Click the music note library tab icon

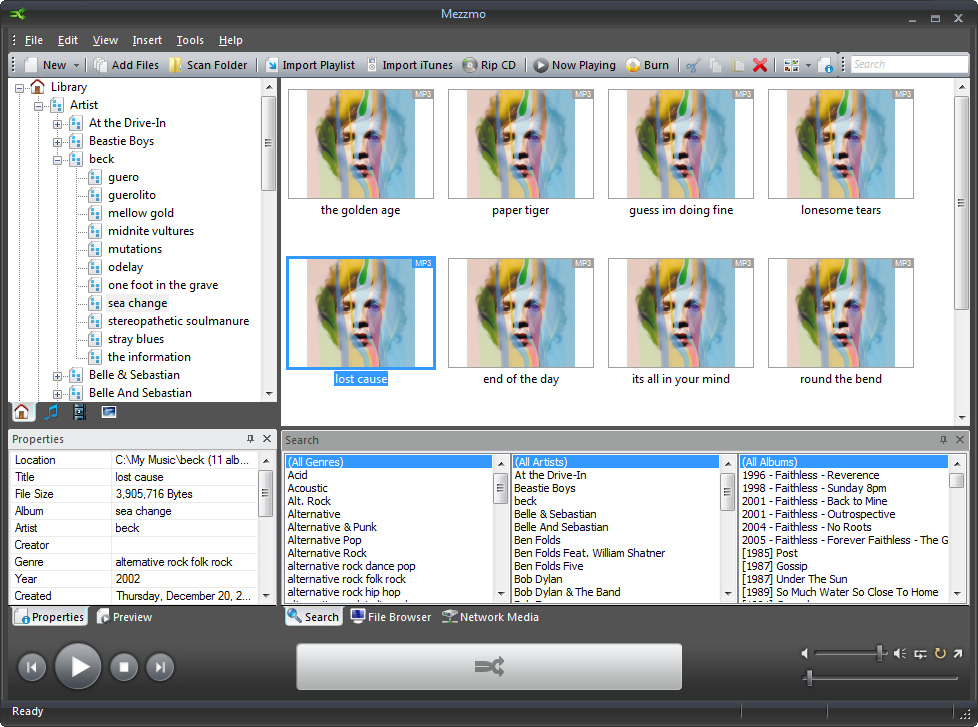51,412
